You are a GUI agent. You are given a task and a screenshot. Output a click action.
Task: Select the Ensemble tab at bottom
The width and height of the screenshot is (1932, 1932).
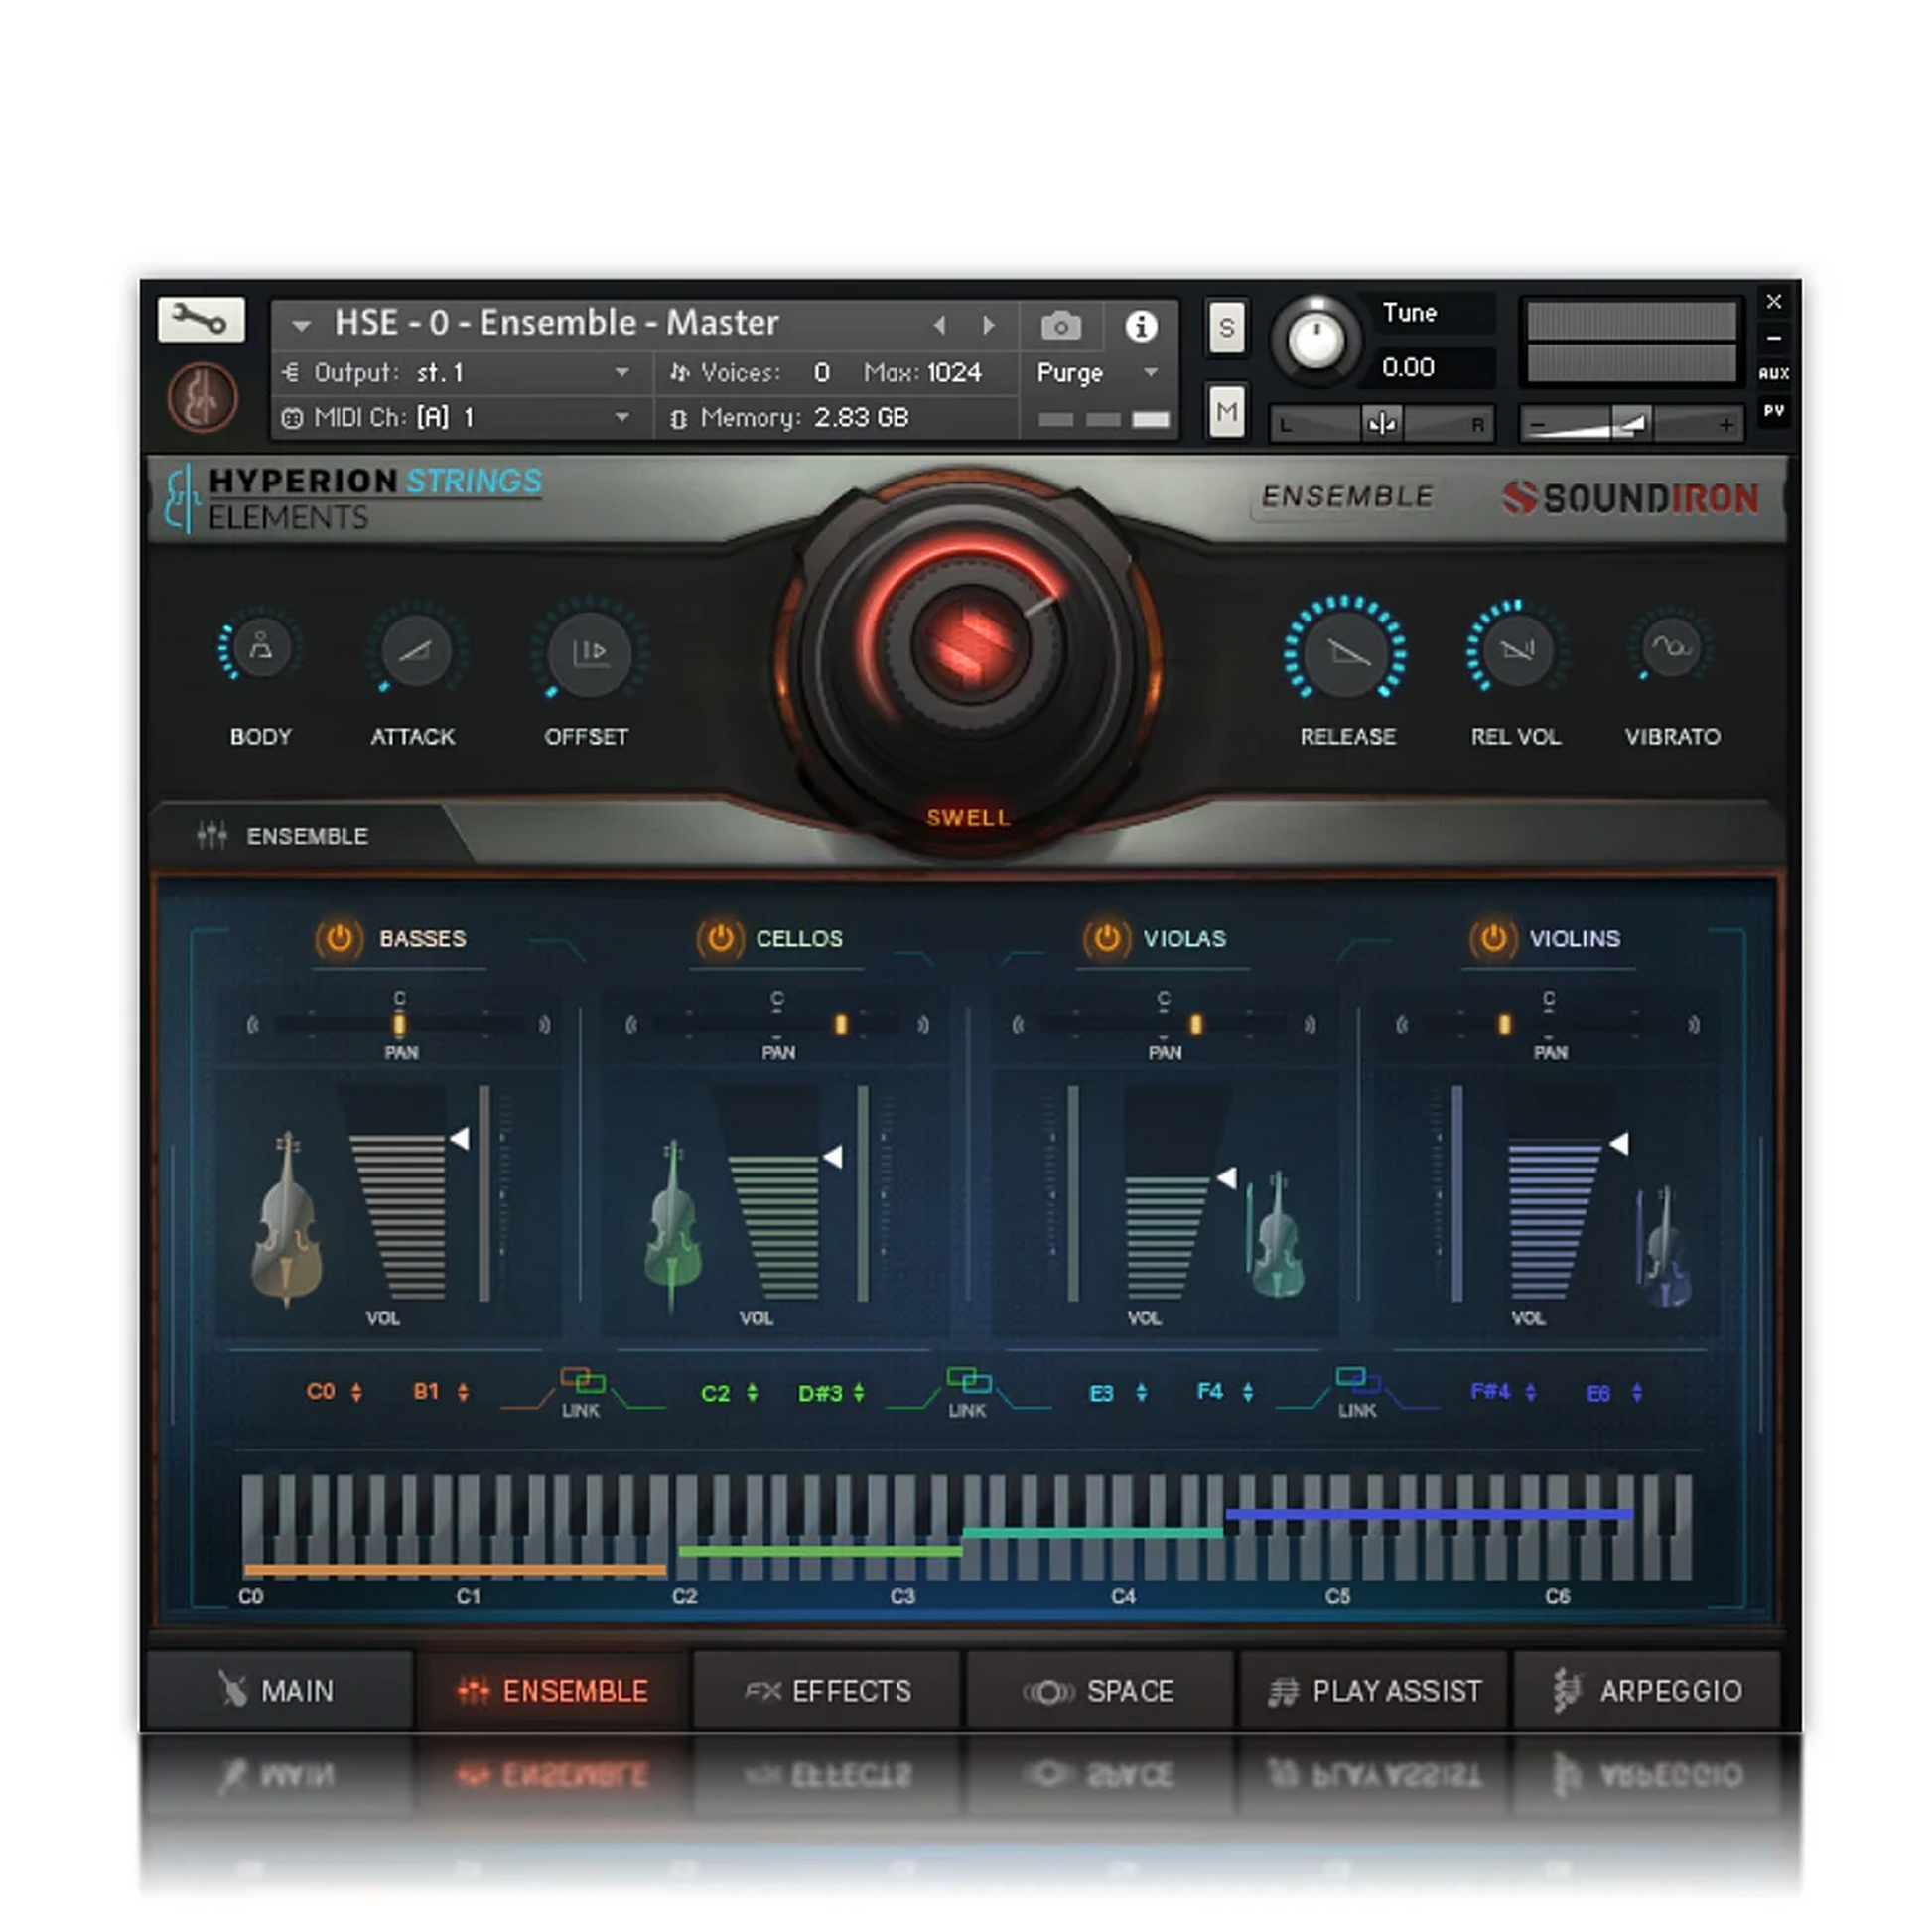(552, 1690)
